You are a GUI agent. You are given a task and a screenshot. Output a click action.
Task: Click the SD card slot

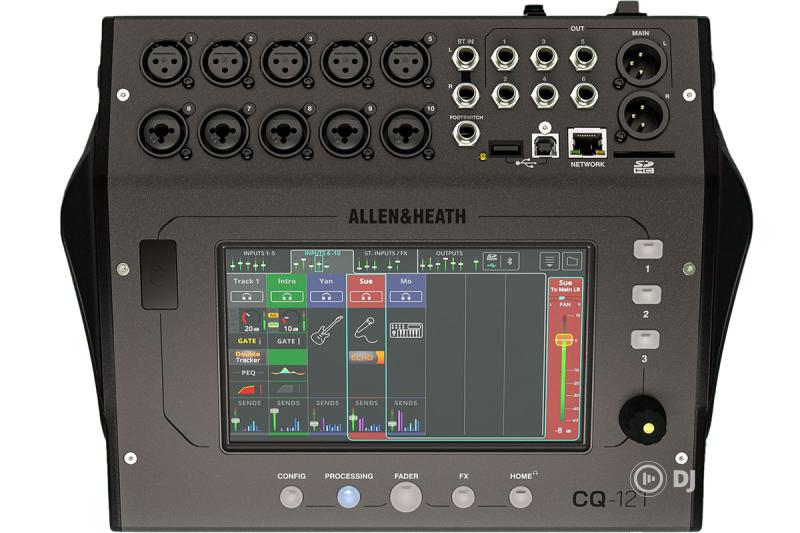(643, 155)
